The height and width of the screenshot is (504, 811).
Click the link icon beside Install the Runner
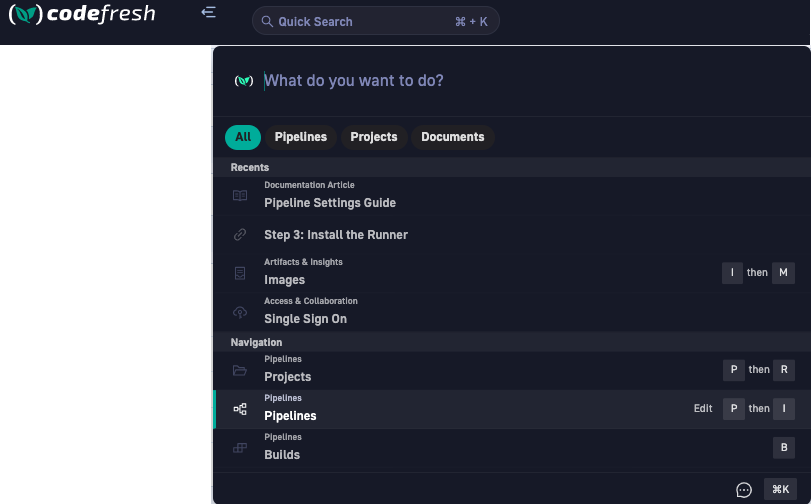coord(240,235)
